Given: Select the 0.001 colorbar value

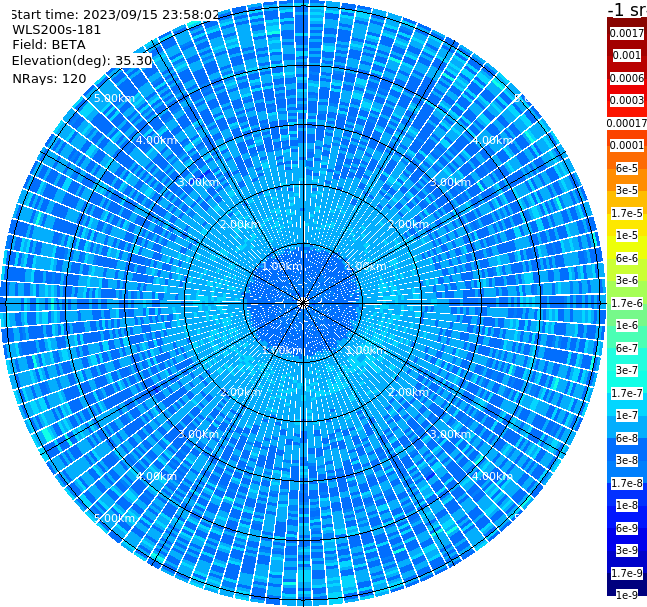Looking at the screenshot, I should [x=627, y=55].
